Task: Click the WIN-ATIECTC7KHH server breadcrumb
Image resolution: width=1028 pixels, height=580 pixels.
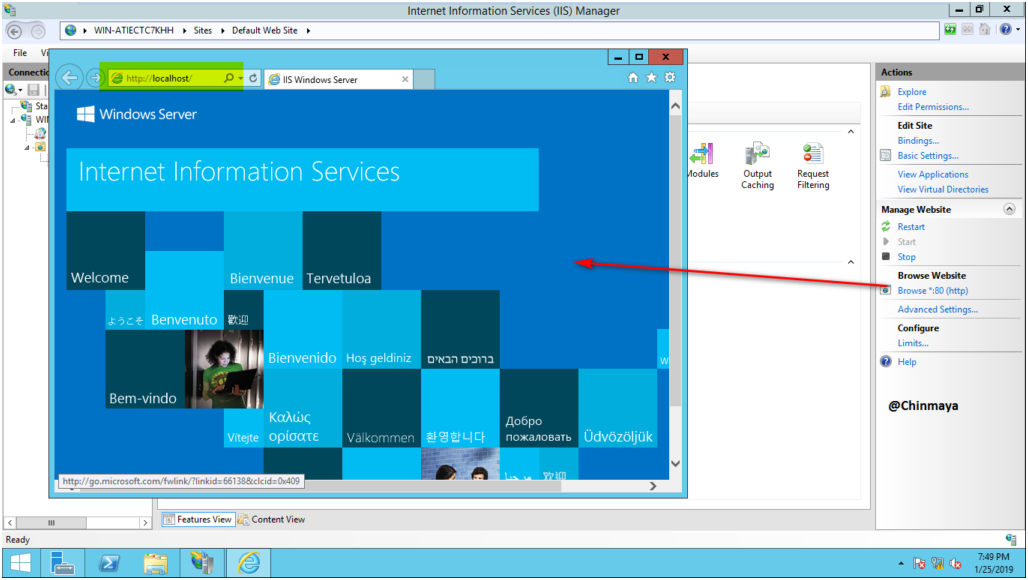Action: [x=134, y=30]
